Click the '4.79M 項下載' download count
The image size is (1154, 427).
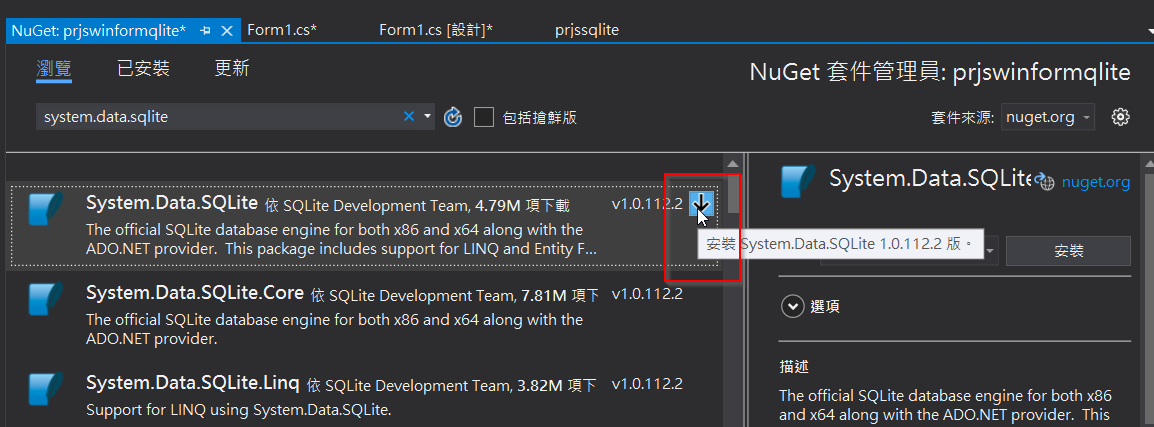(x=523, y=205)
